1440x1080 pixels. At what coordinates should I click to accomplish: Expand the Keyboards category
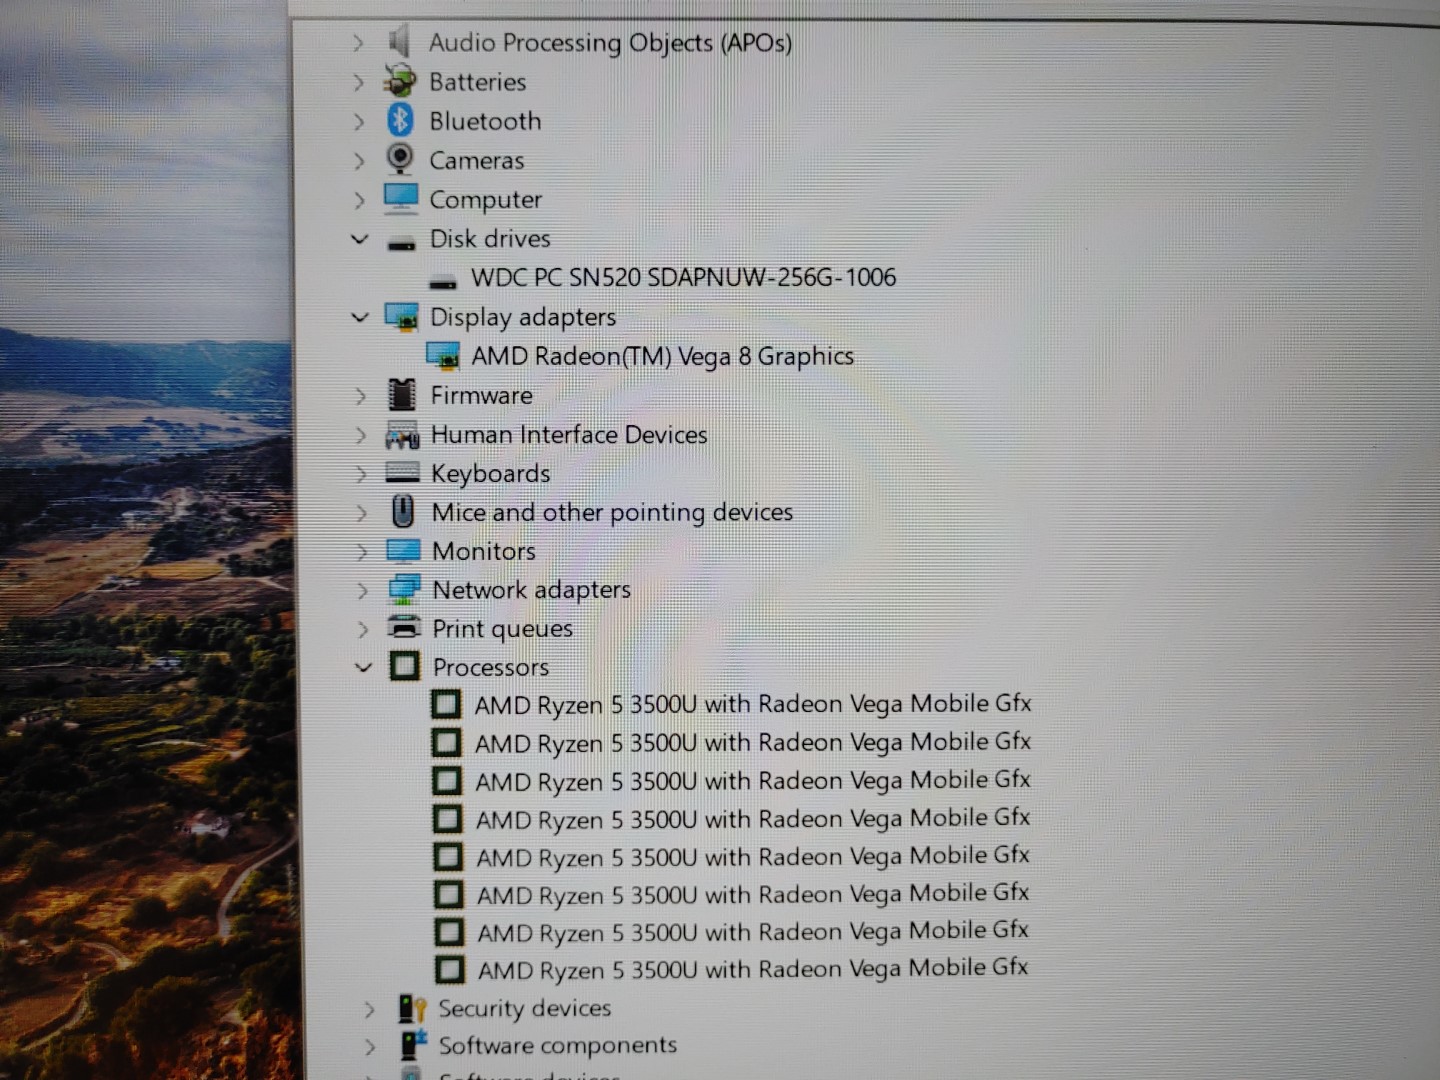pyautogui.click(x=361, y=473)
